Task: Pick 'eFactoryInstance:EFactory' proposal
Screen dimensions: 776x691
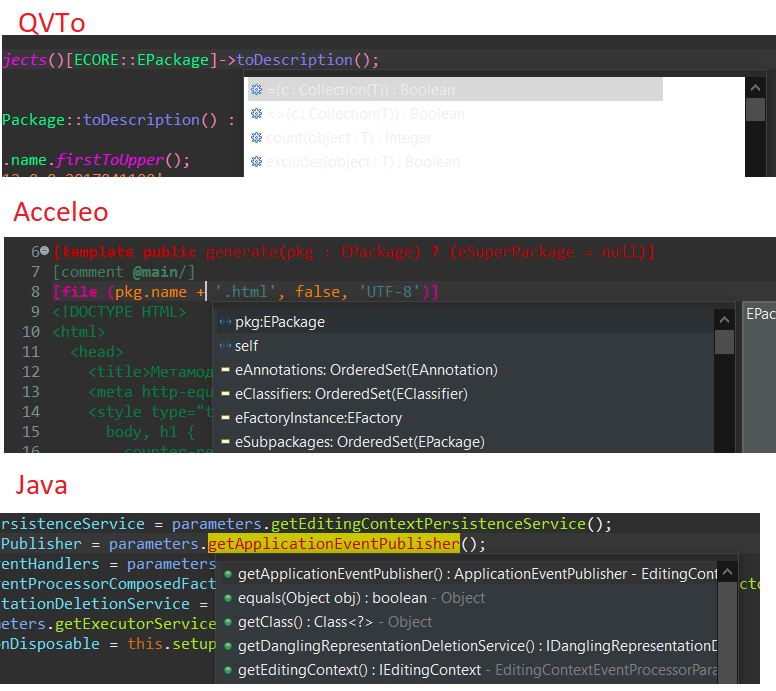Action: (465, 418)
